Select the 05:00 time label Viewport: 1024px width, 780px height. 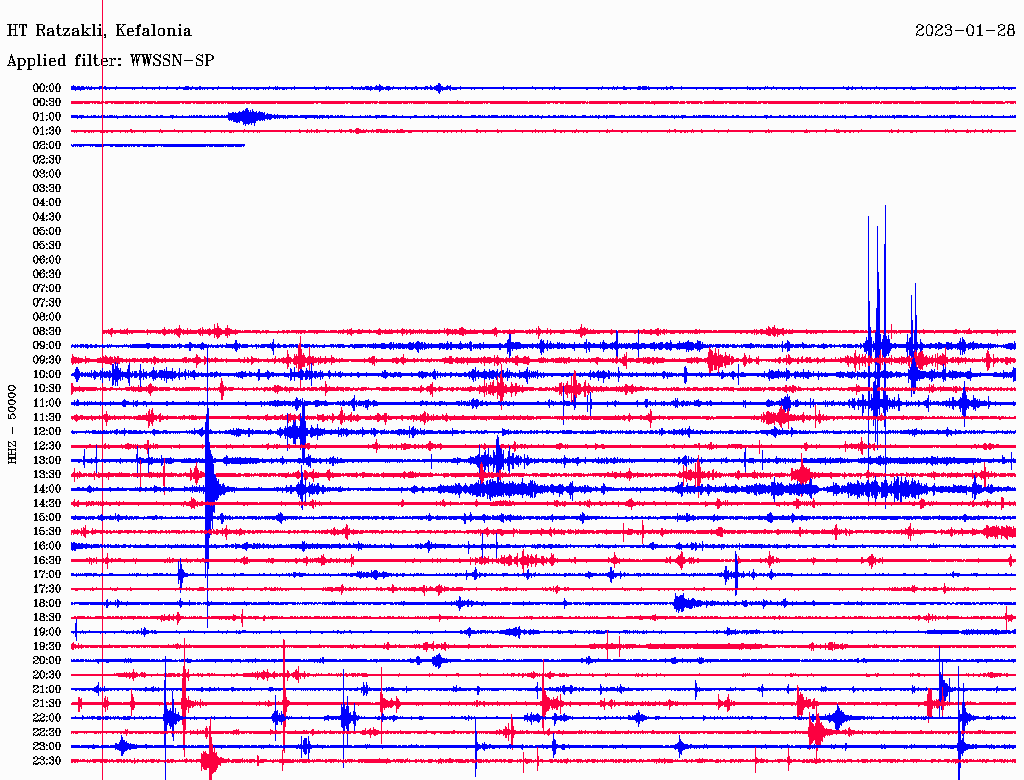click(x=47, y=231)
